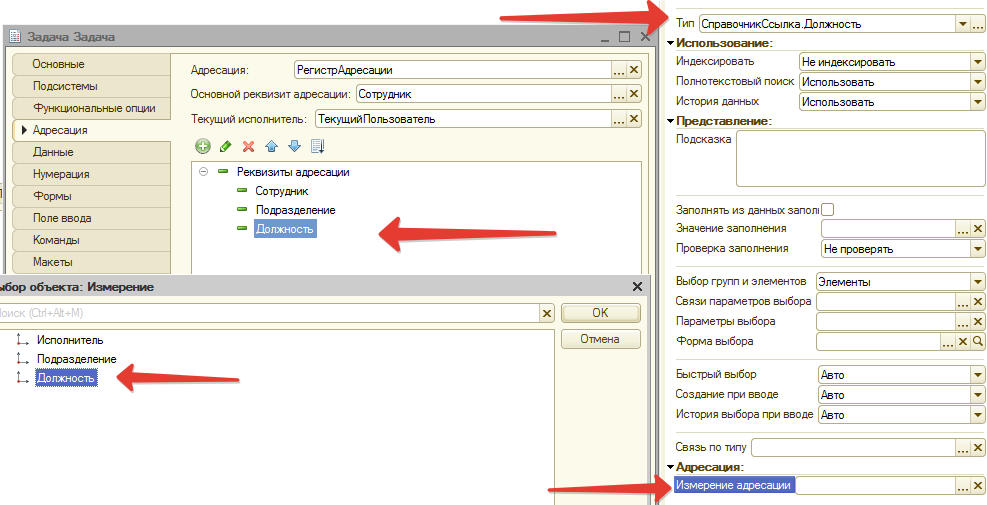Clear the Измерение адресации field
987x505 pixels.
(x=978, y=485)
